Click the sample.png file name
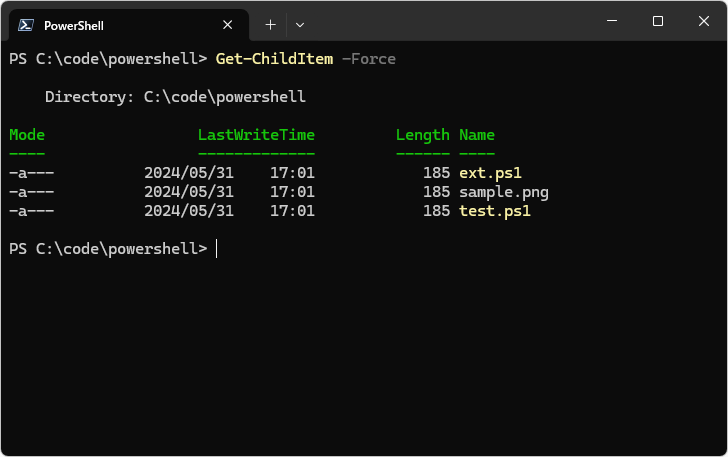The height and width of the screenshot is (457, 728). (x=503, y=192)
